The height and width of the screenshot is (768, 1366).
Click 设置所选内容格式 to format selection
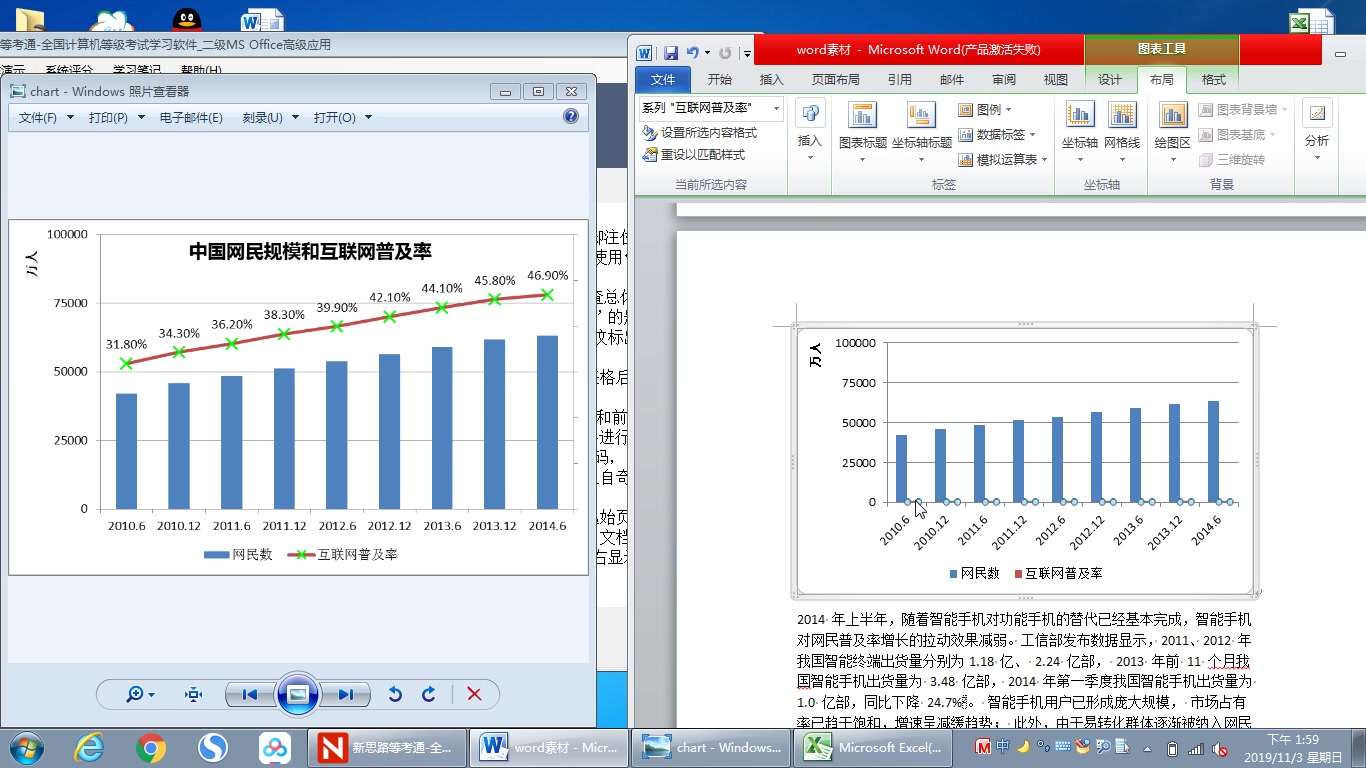pos(695,133)
